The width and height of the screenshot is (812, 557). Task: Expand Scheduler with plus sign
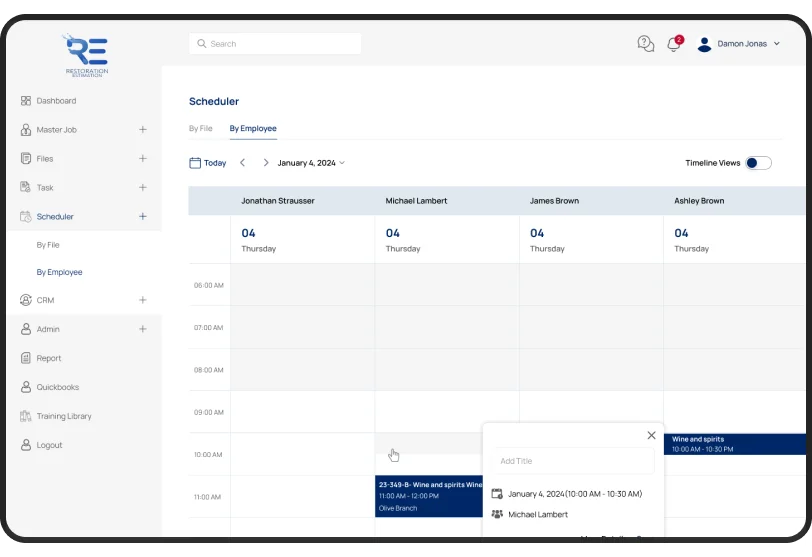tap(143, 216)
